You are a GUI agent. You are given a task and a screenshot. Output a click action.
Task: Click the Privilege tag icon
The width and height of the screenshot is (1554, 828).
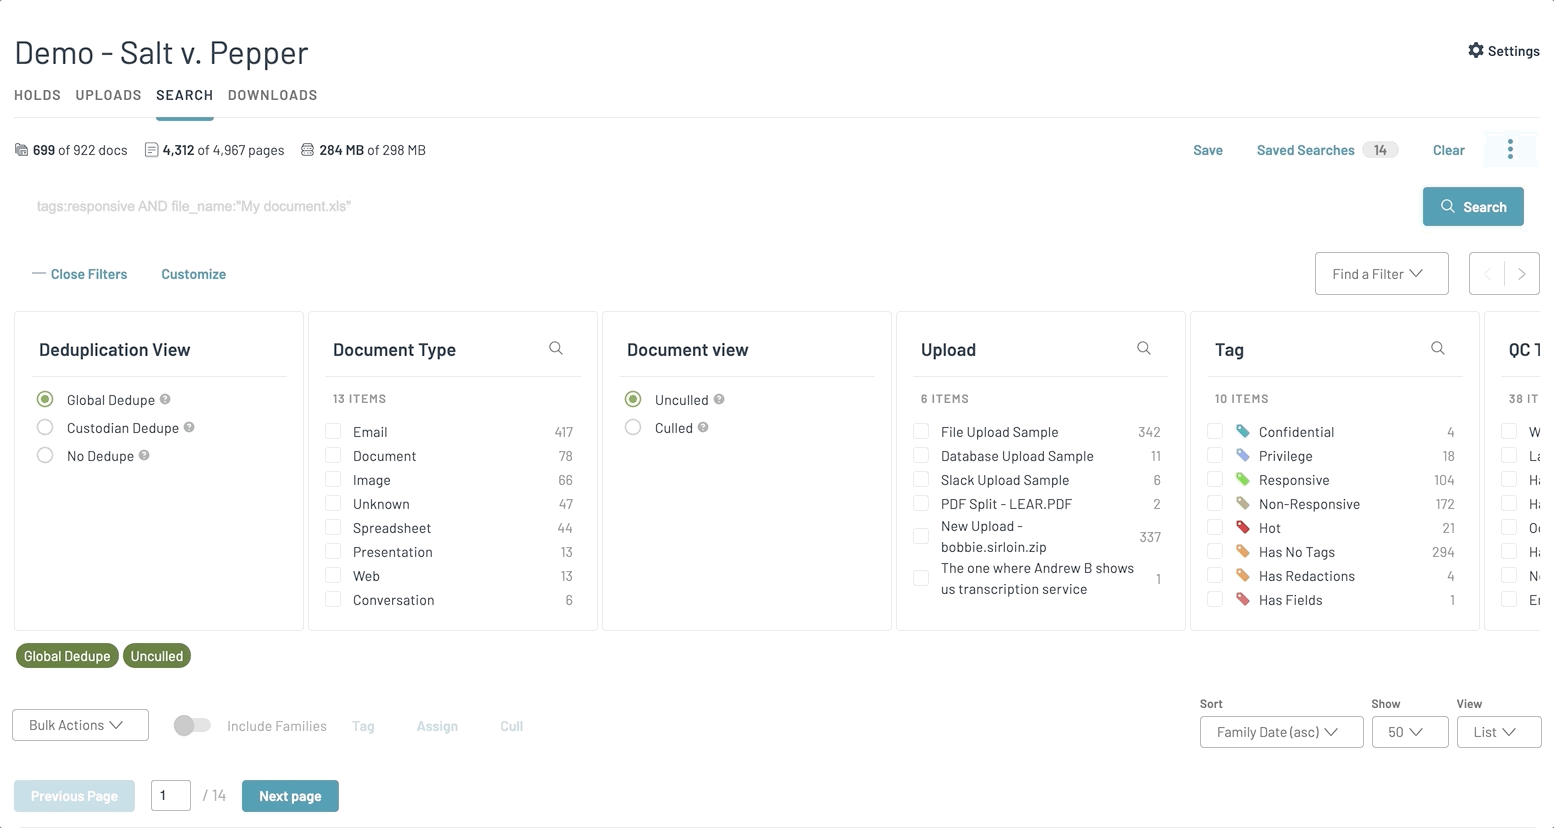1243,455
